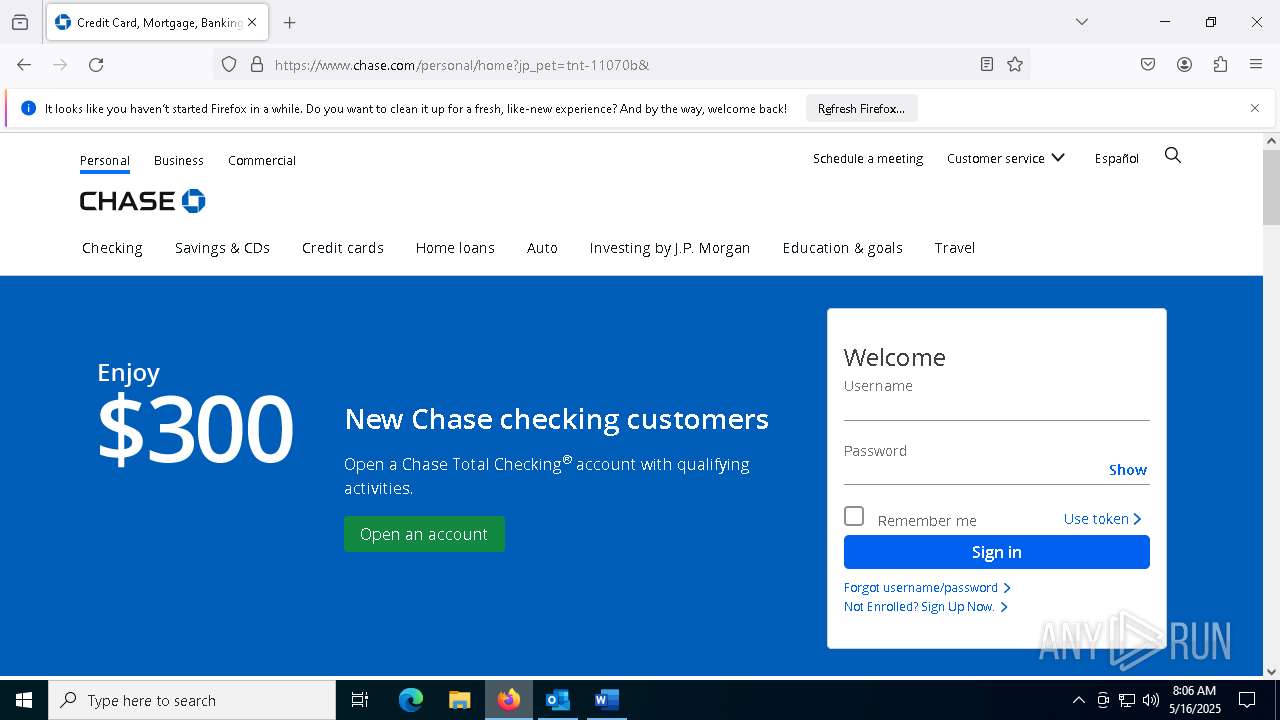Click the page vertical scrollbar thumb
The height and width of the screenshot is (720, 1280).
pos(1272,188)
